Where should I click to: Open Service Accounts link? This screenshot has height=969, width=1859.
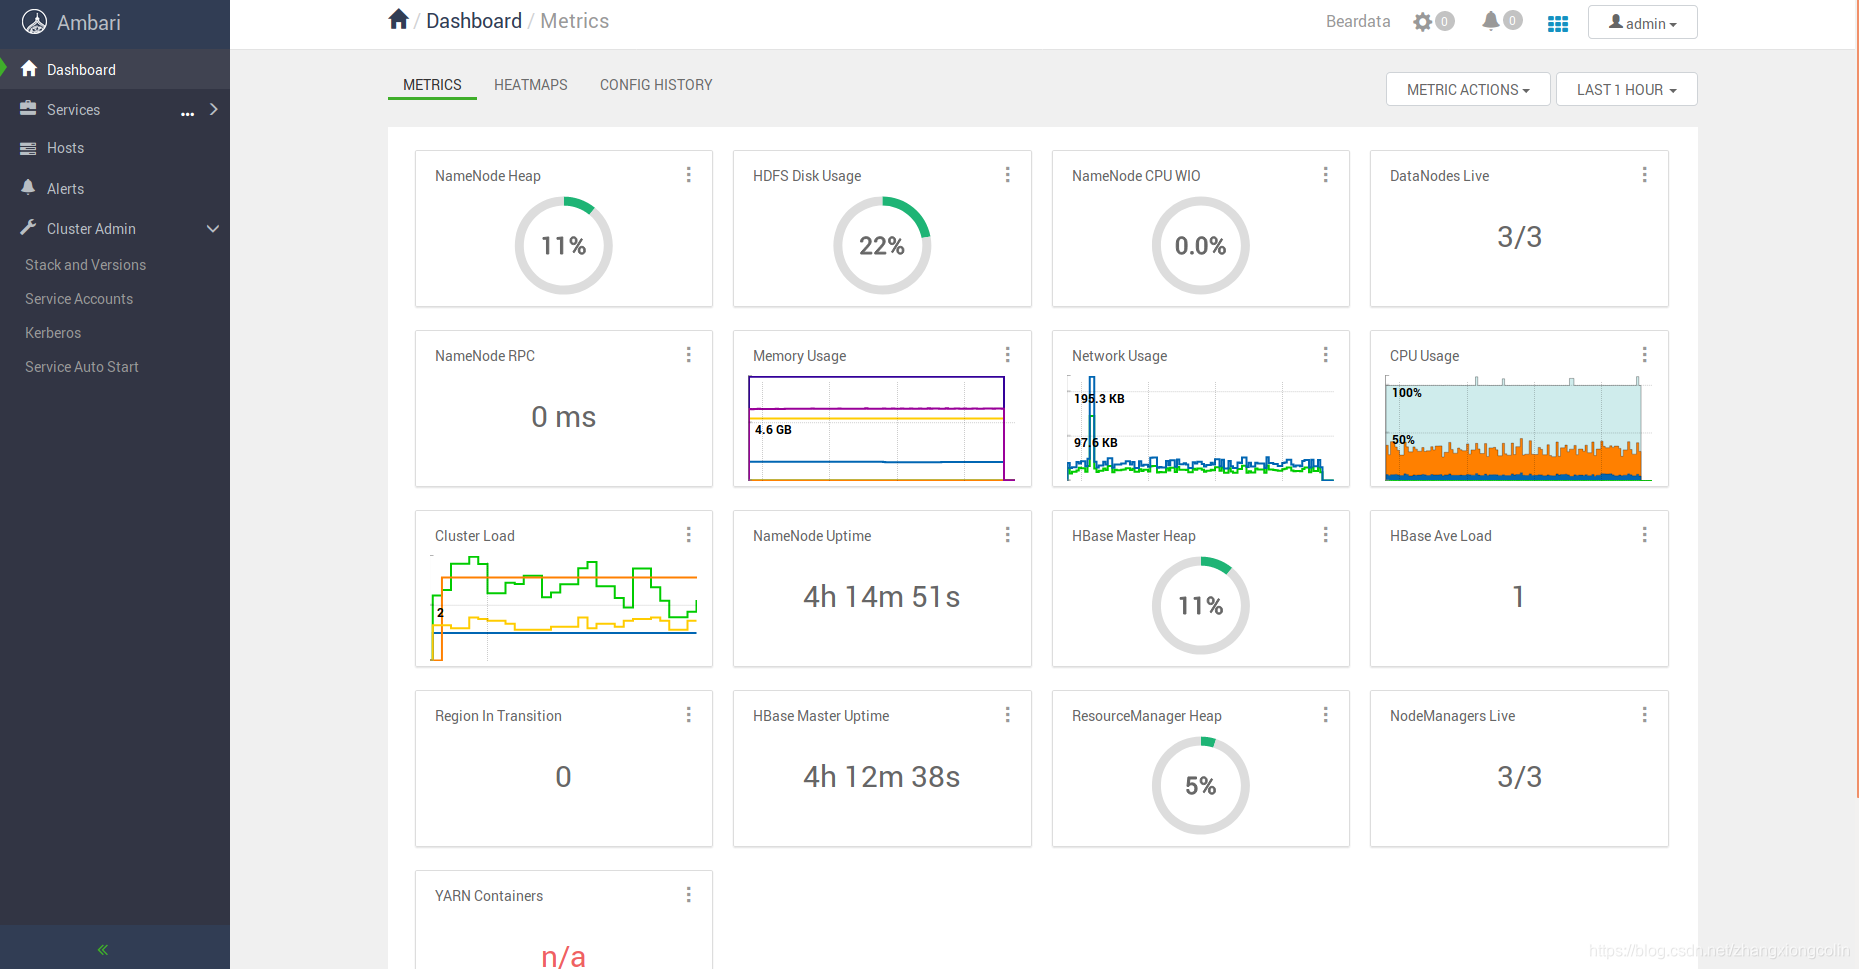(79, 299)
